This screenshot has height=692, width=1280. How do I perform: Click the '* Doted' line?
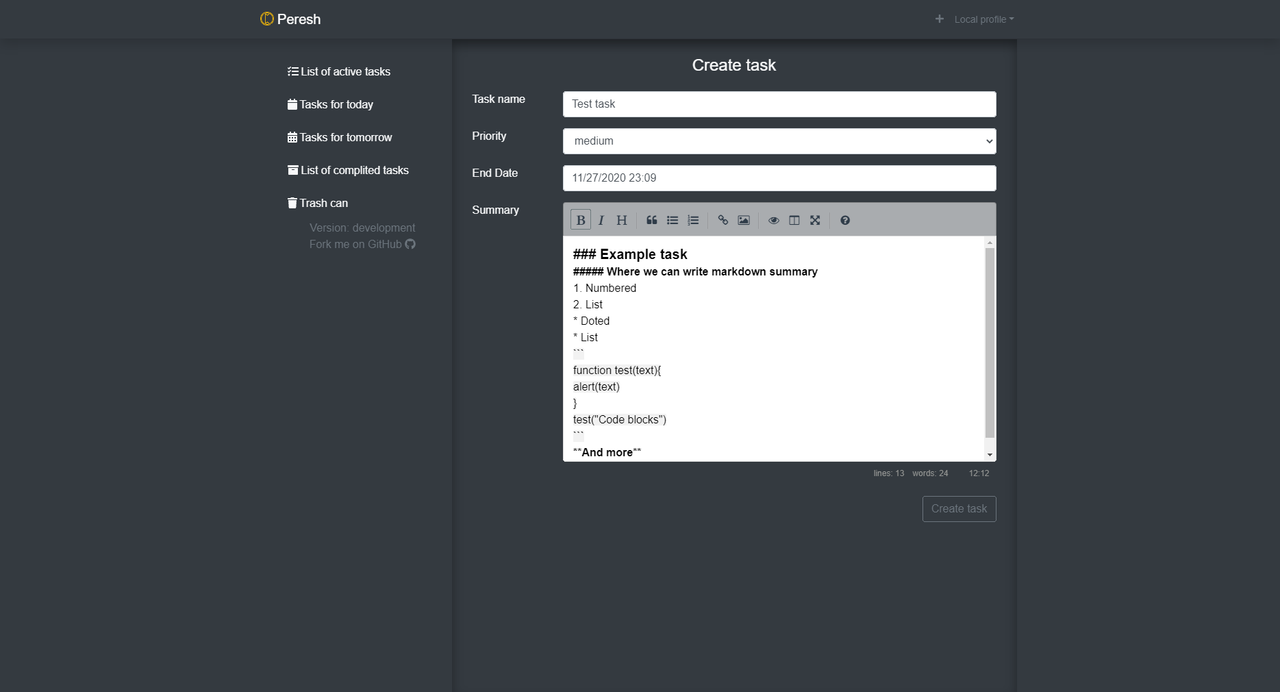[x=591, y=321]
